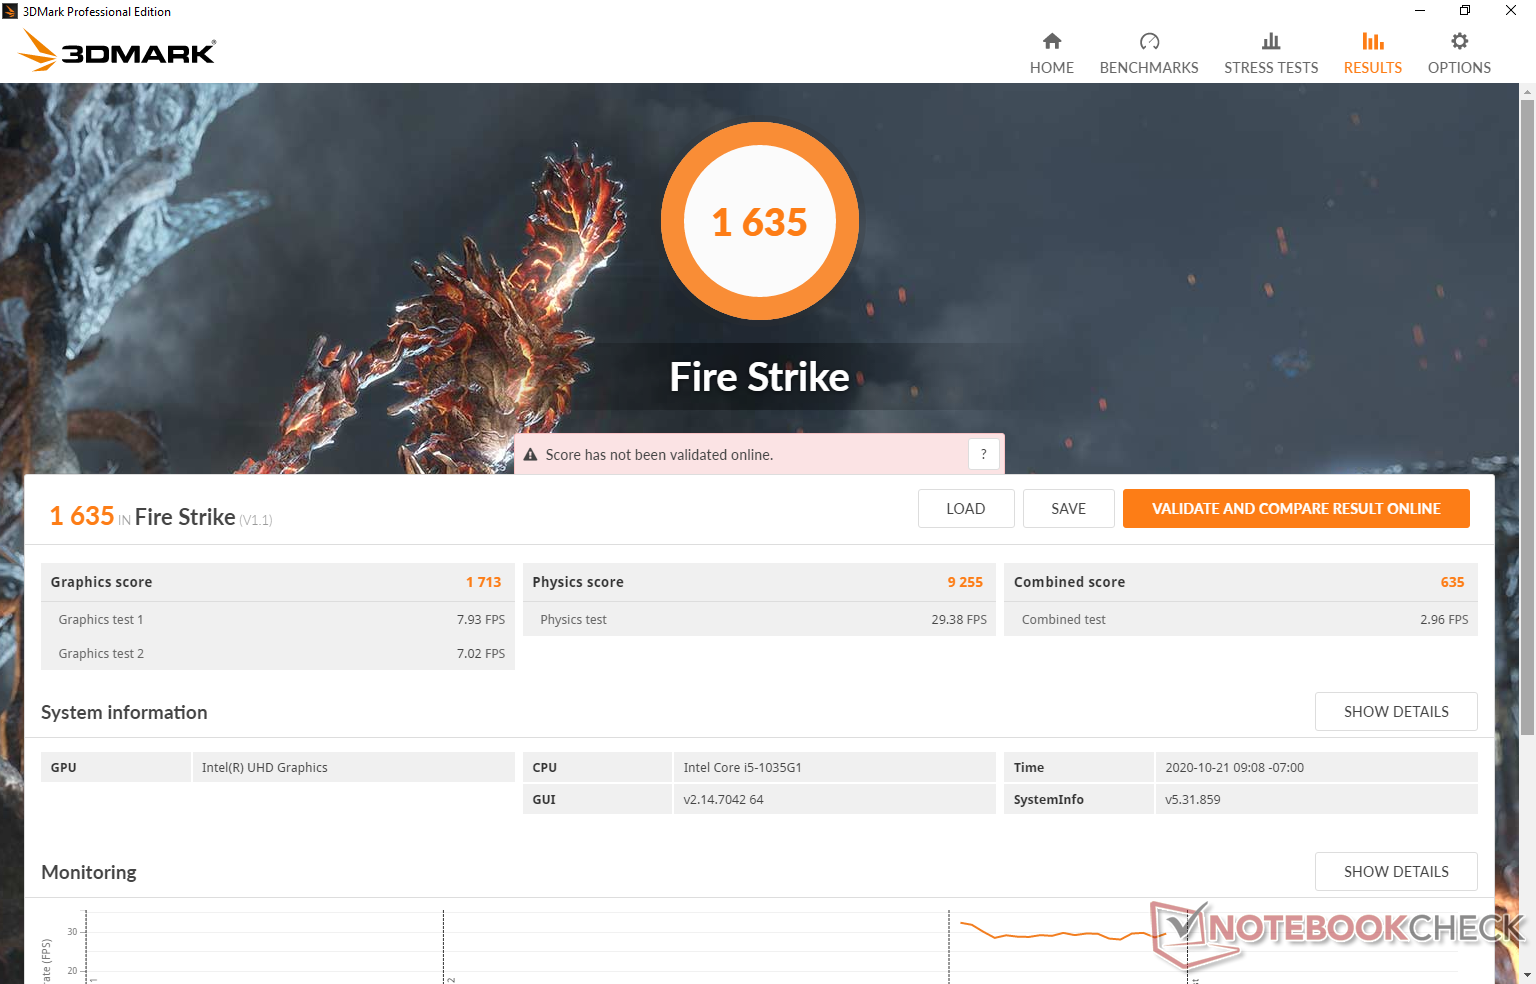Click the Monitoring heading
The height and width of the screenshot is (984, 1536).
[89, 872]
